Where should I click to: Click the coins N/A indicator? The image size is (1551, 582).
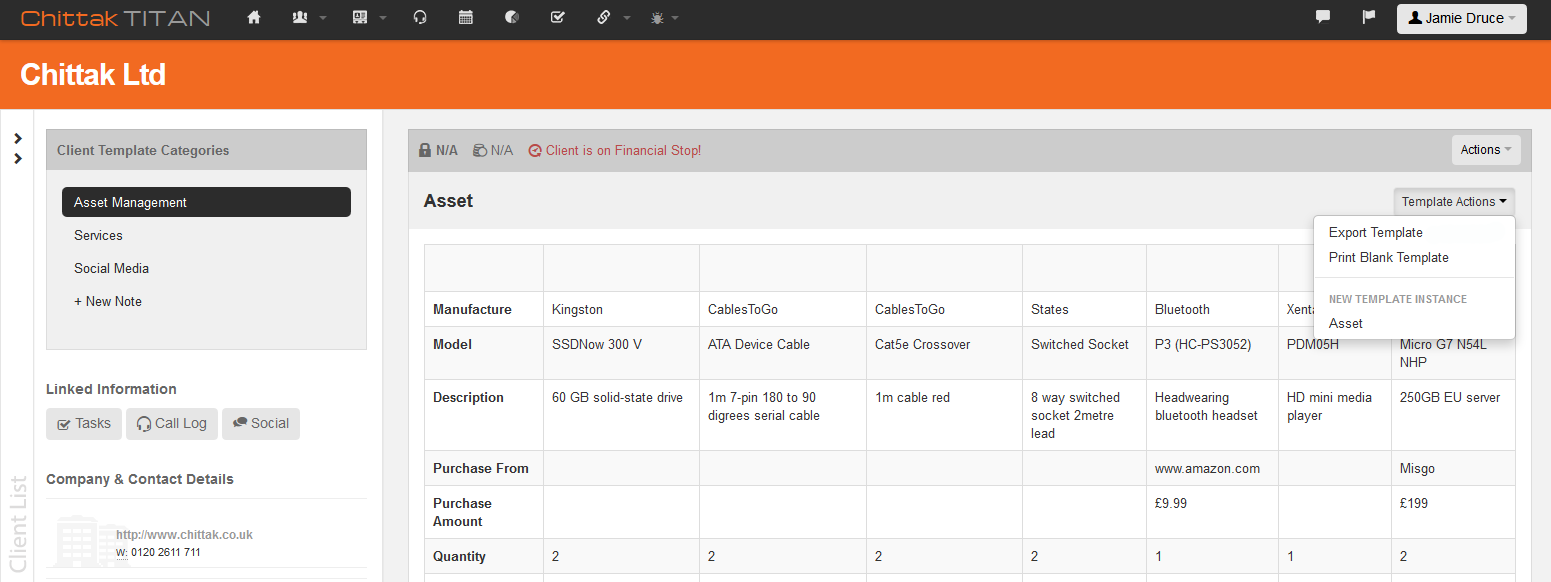tap(493, 150)
